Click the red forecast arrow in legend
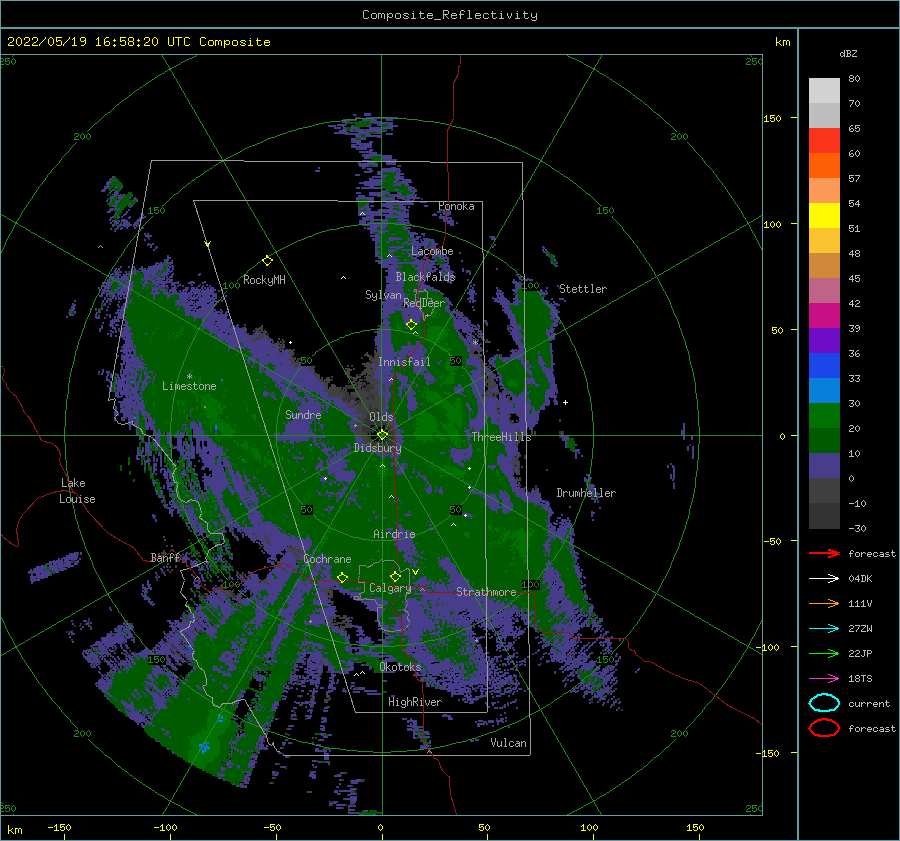The height and width of the screenshot is (841, 900). coord(824,553)
